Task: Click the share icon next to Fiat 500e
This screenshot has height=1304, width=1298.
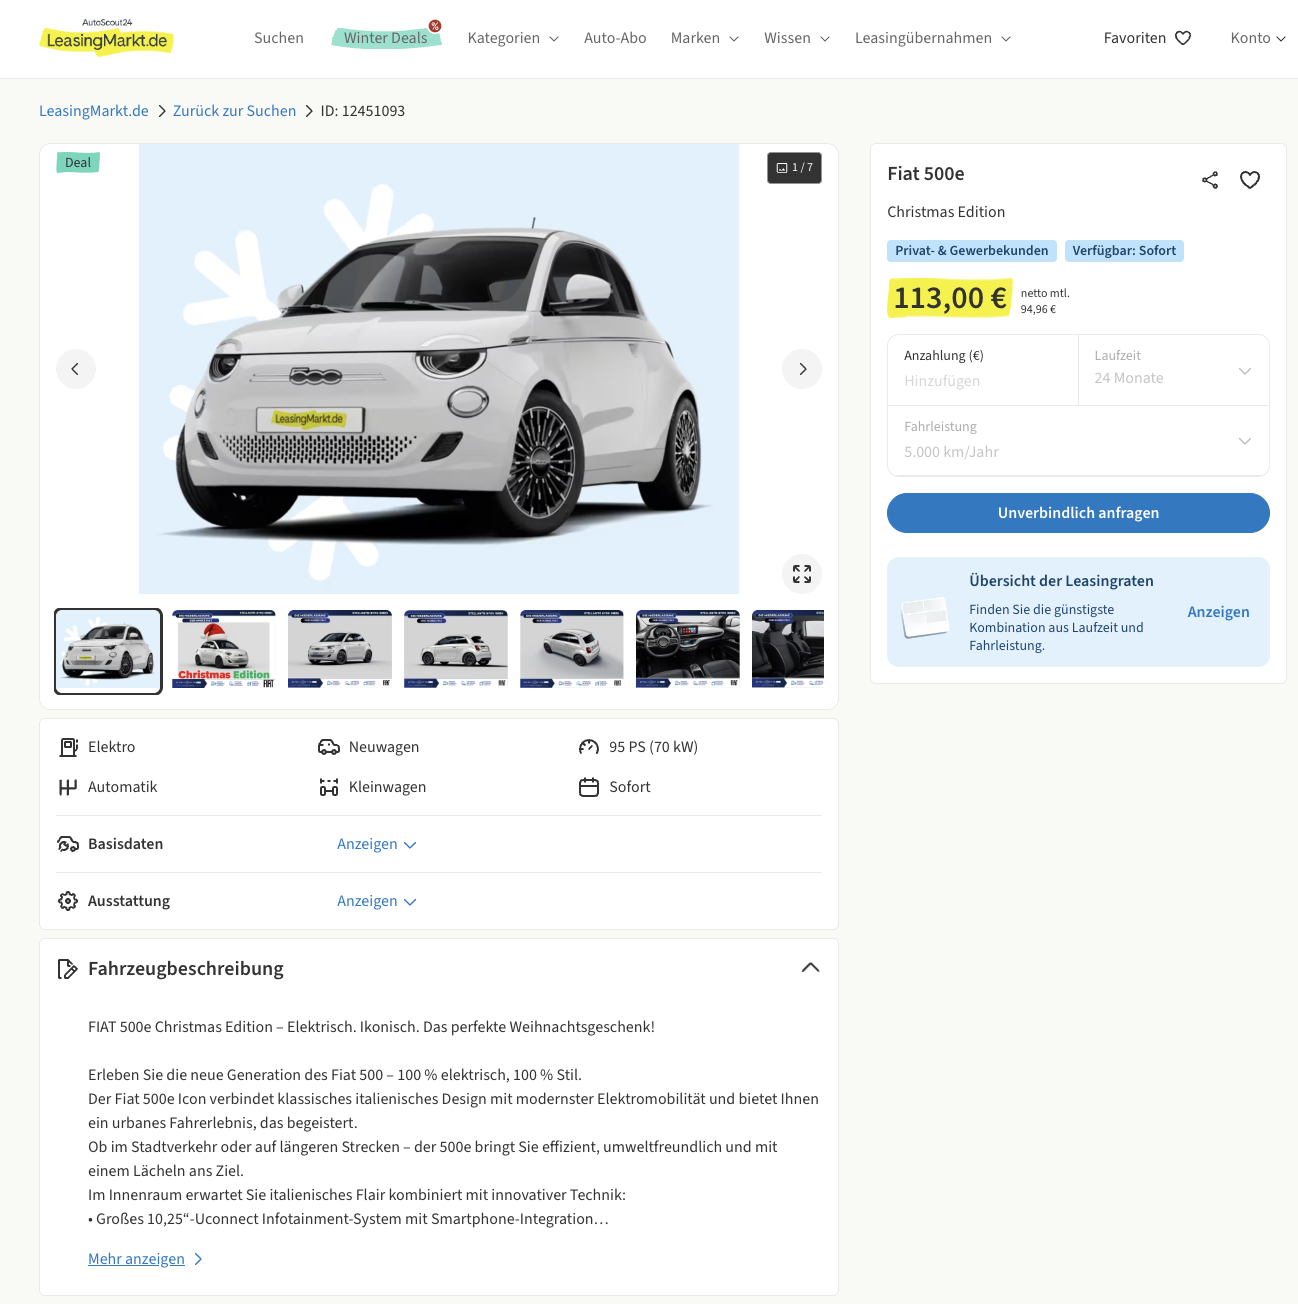Action: pyautogui.click(x=1210, y=180)
